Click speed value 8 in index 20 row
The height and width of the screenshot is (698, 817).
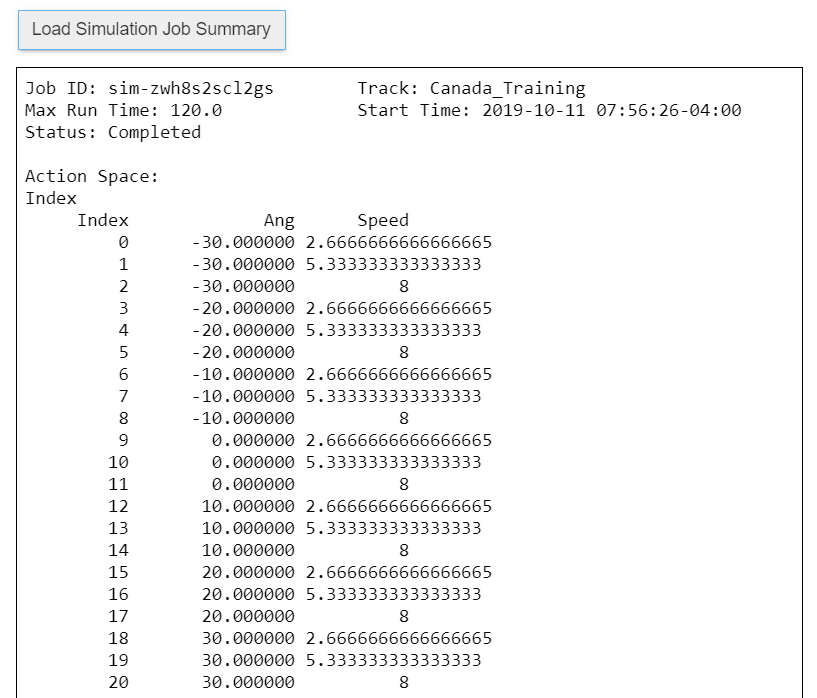(403, 683)
